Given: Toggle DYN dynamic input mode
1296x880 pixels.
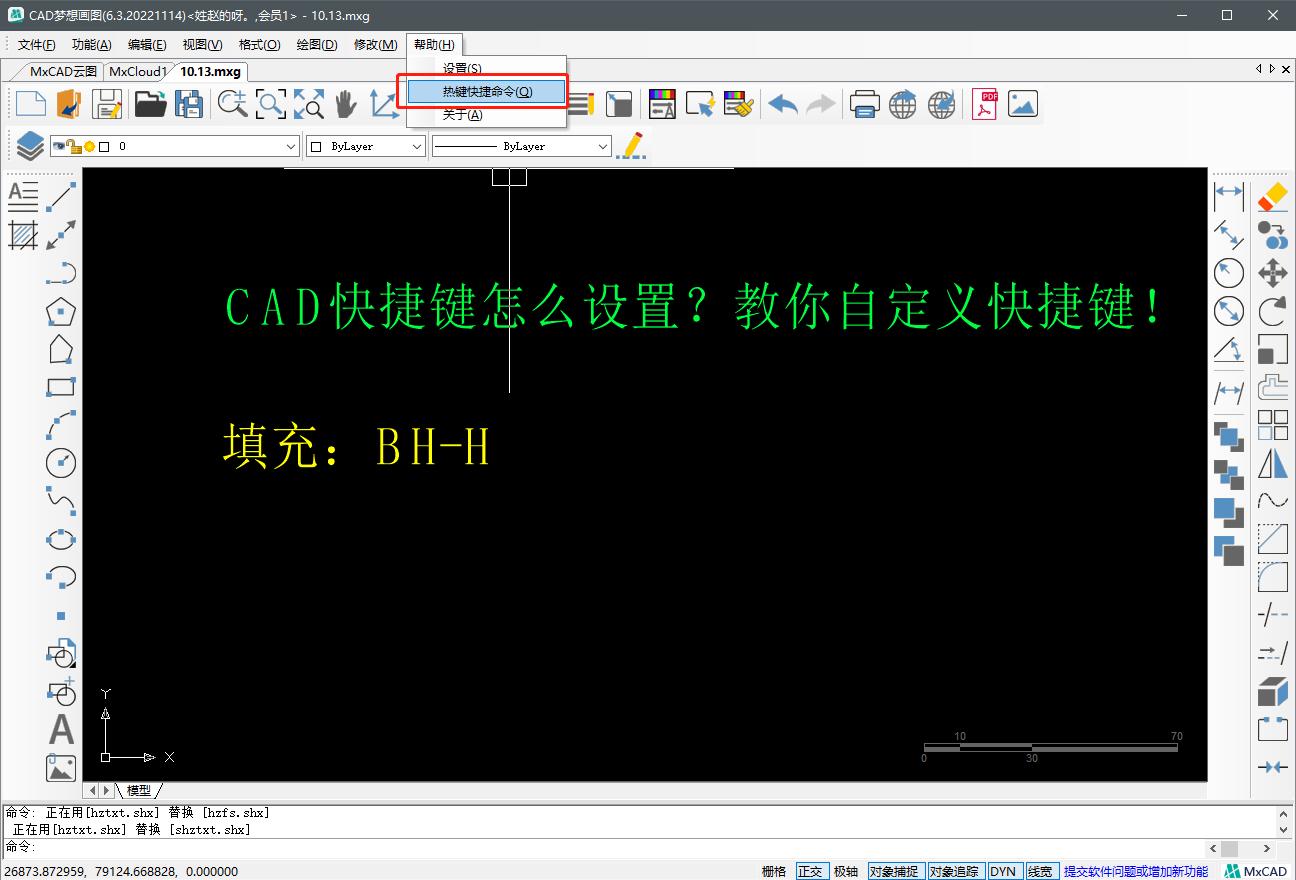Looking at the screenshot, I should tap(1004, 871).
